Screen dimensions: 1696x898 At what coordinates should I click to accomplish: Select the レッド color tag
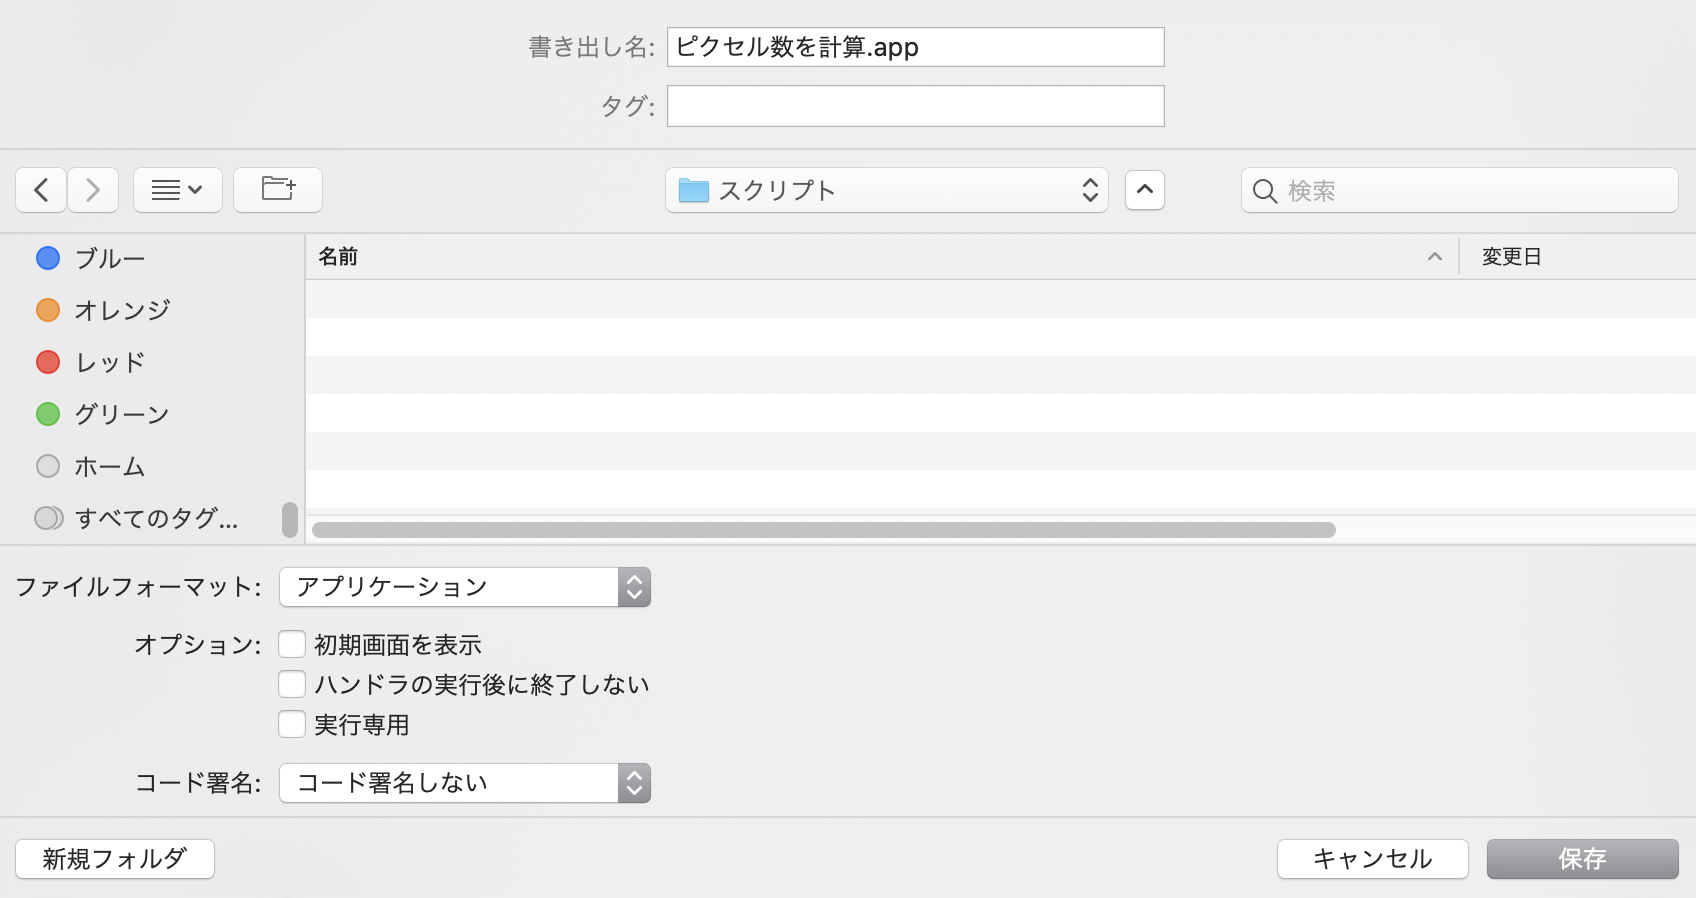(110, 363)
